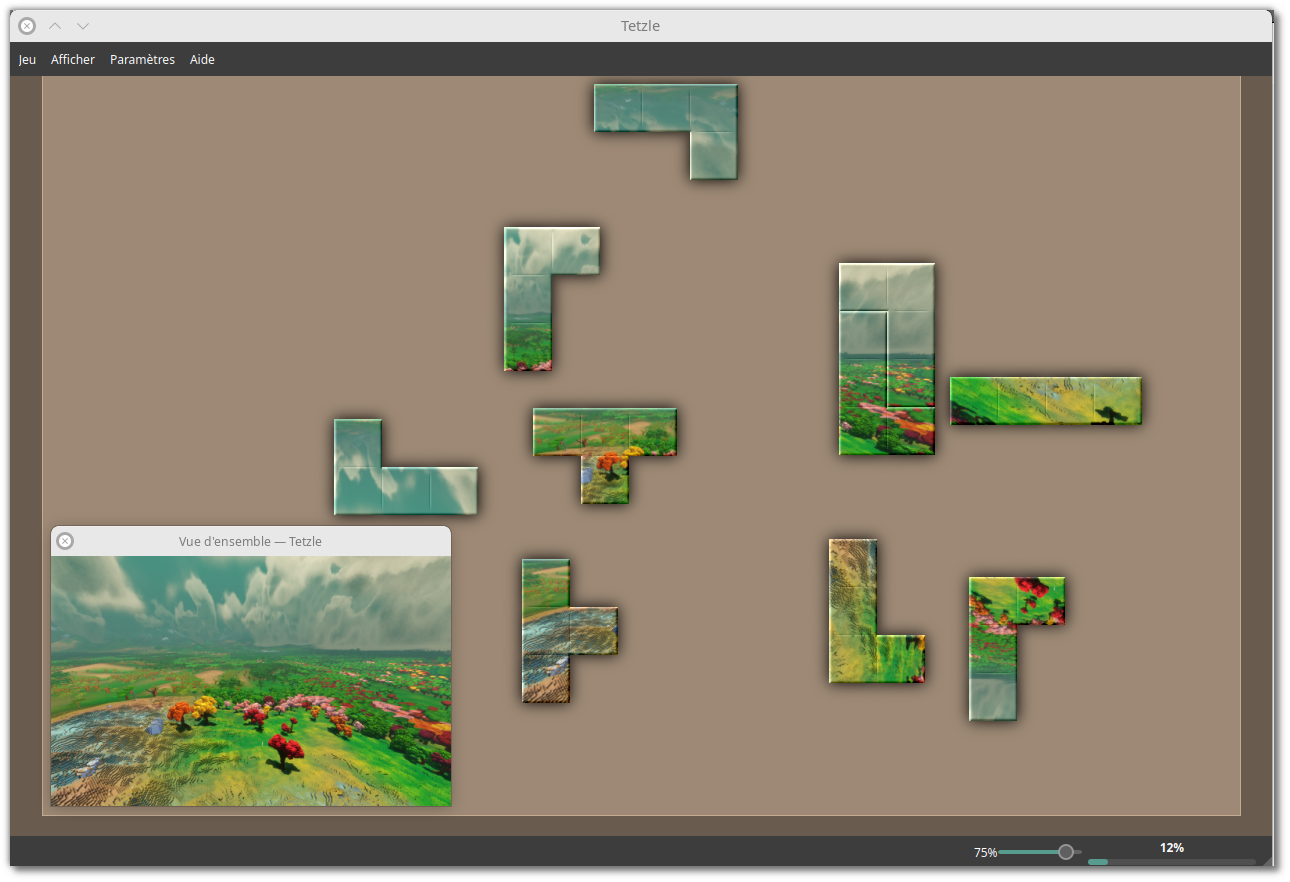Select the horizontal yellow-green grass bar piece
The width and height of the screenshot is (1290, 882).
pyautogui.click(x=1045, y=401)
